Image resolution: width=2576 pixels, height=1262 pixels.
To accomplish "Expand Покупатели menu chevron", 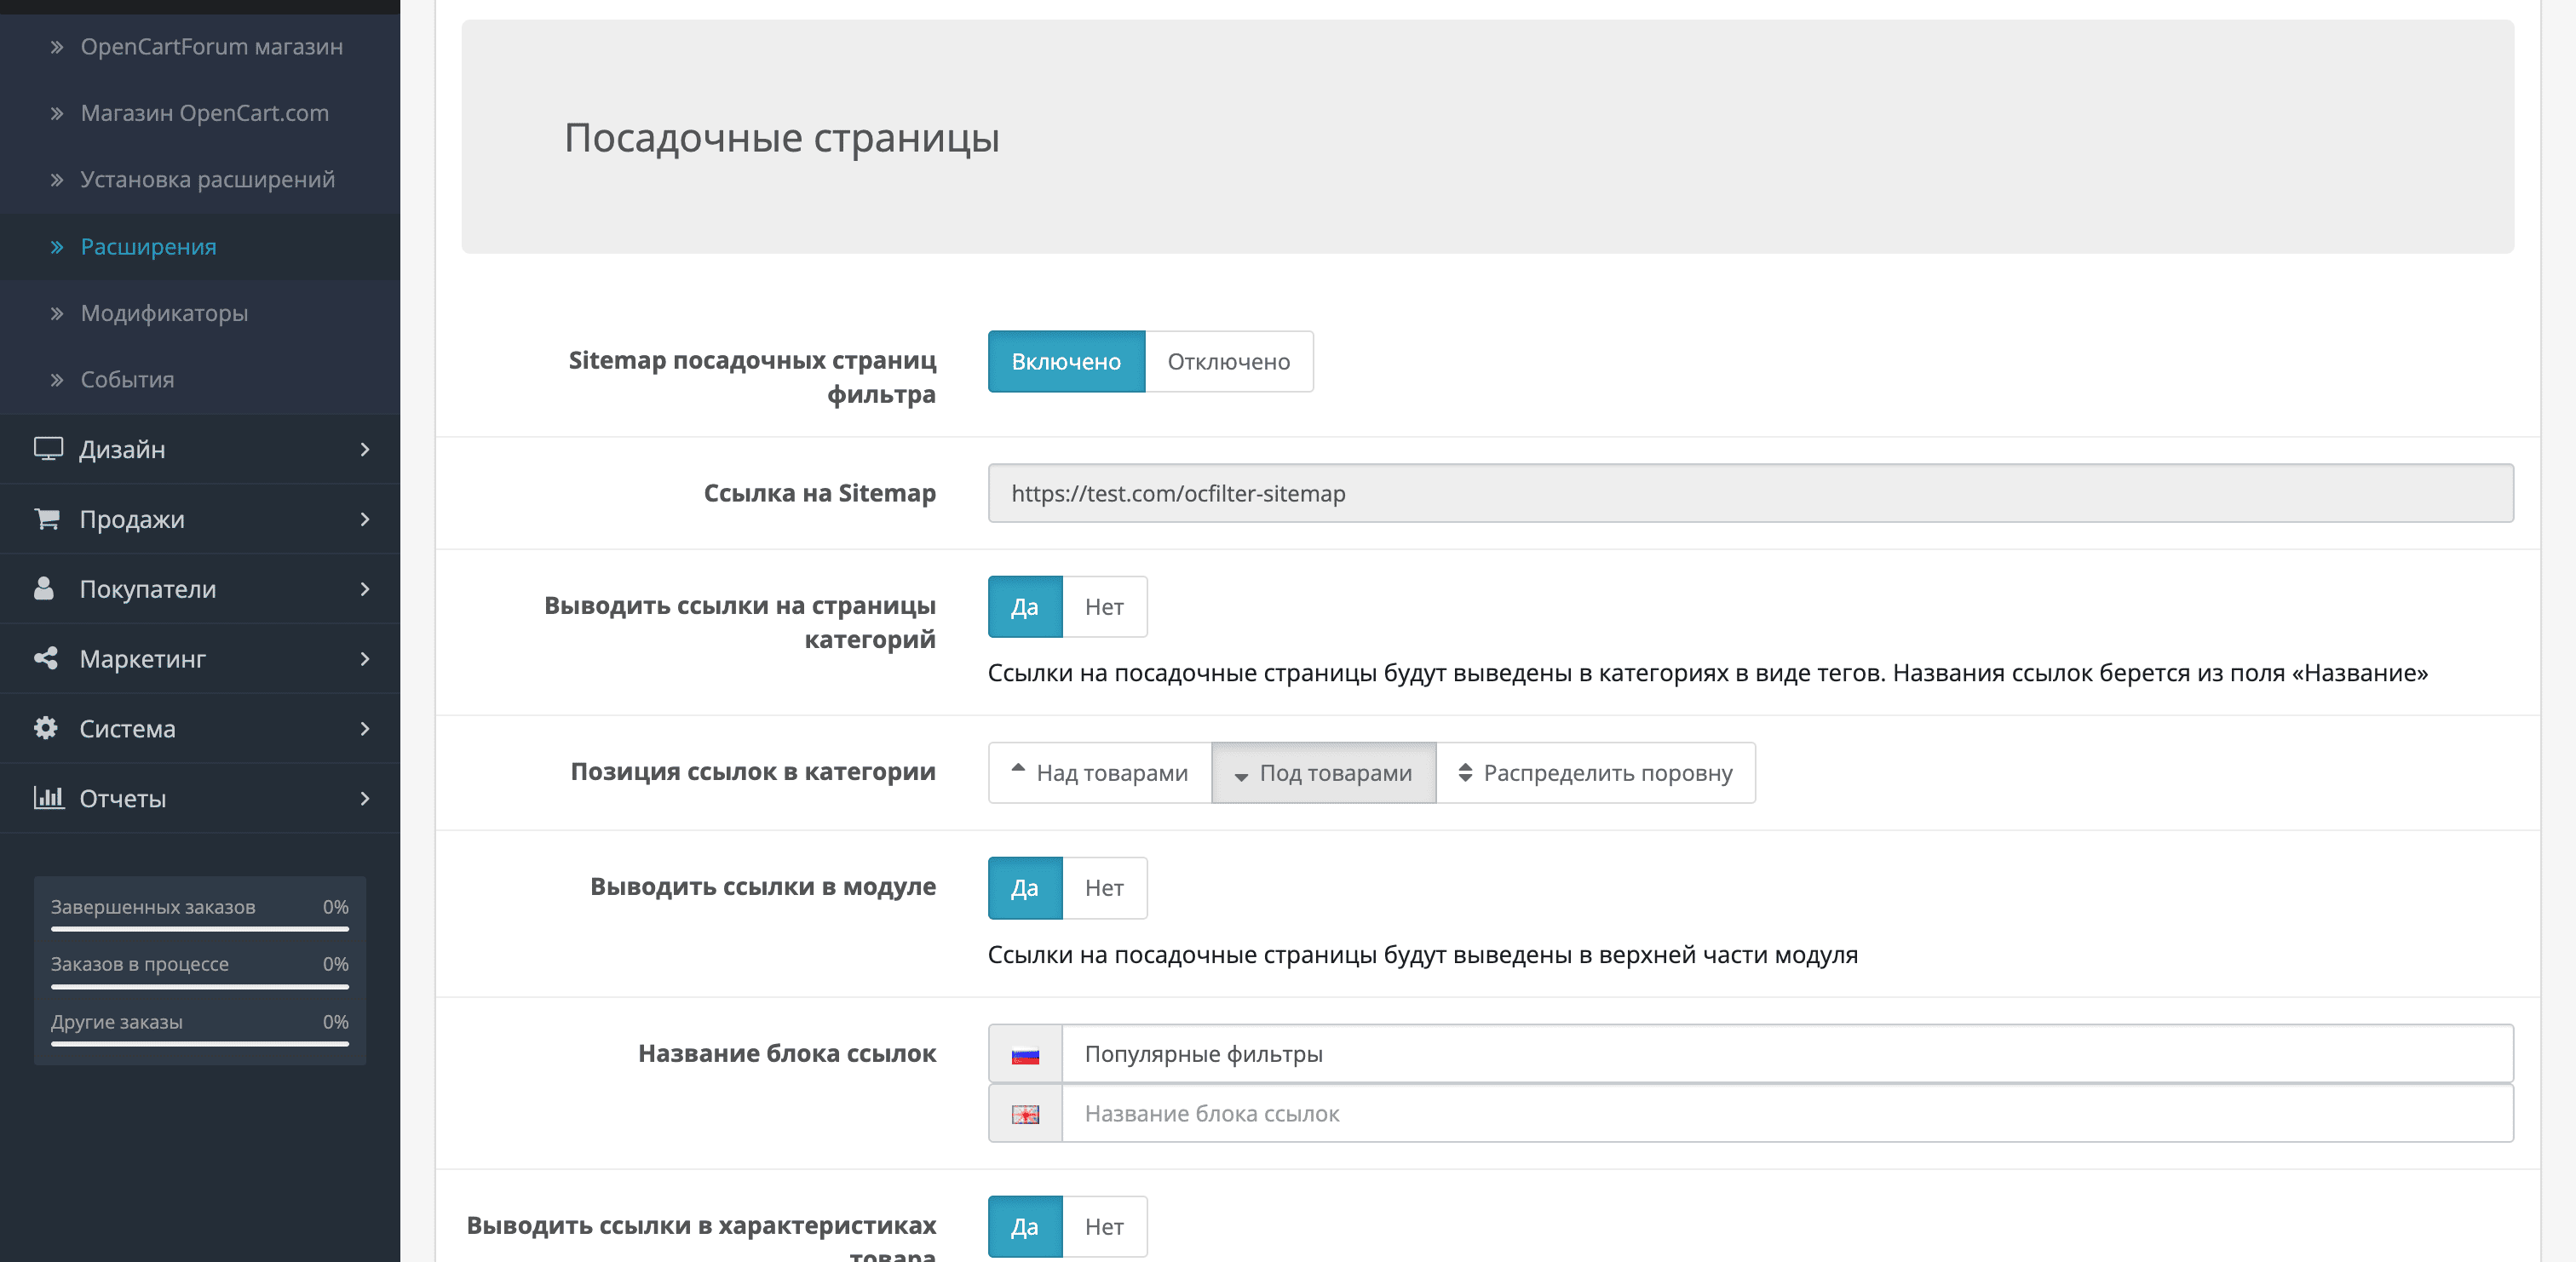I will click(365, 589).
